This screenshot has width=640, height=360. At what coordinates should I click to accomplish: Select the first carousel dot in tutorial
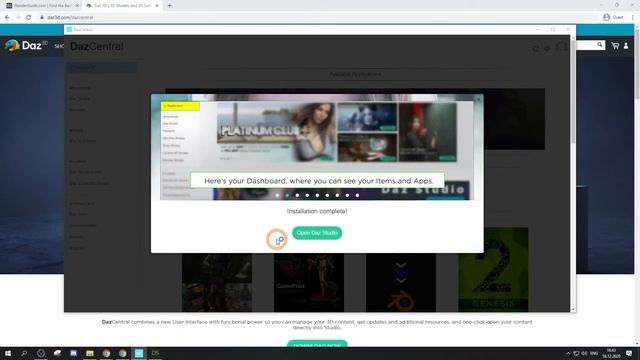coord(277,195)
